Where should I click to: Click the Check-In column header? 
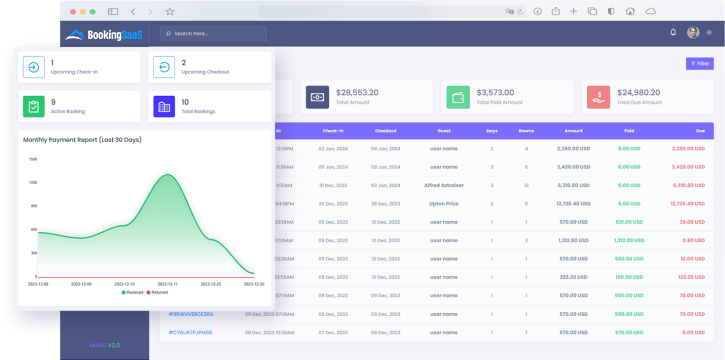(x=333, y=131)
